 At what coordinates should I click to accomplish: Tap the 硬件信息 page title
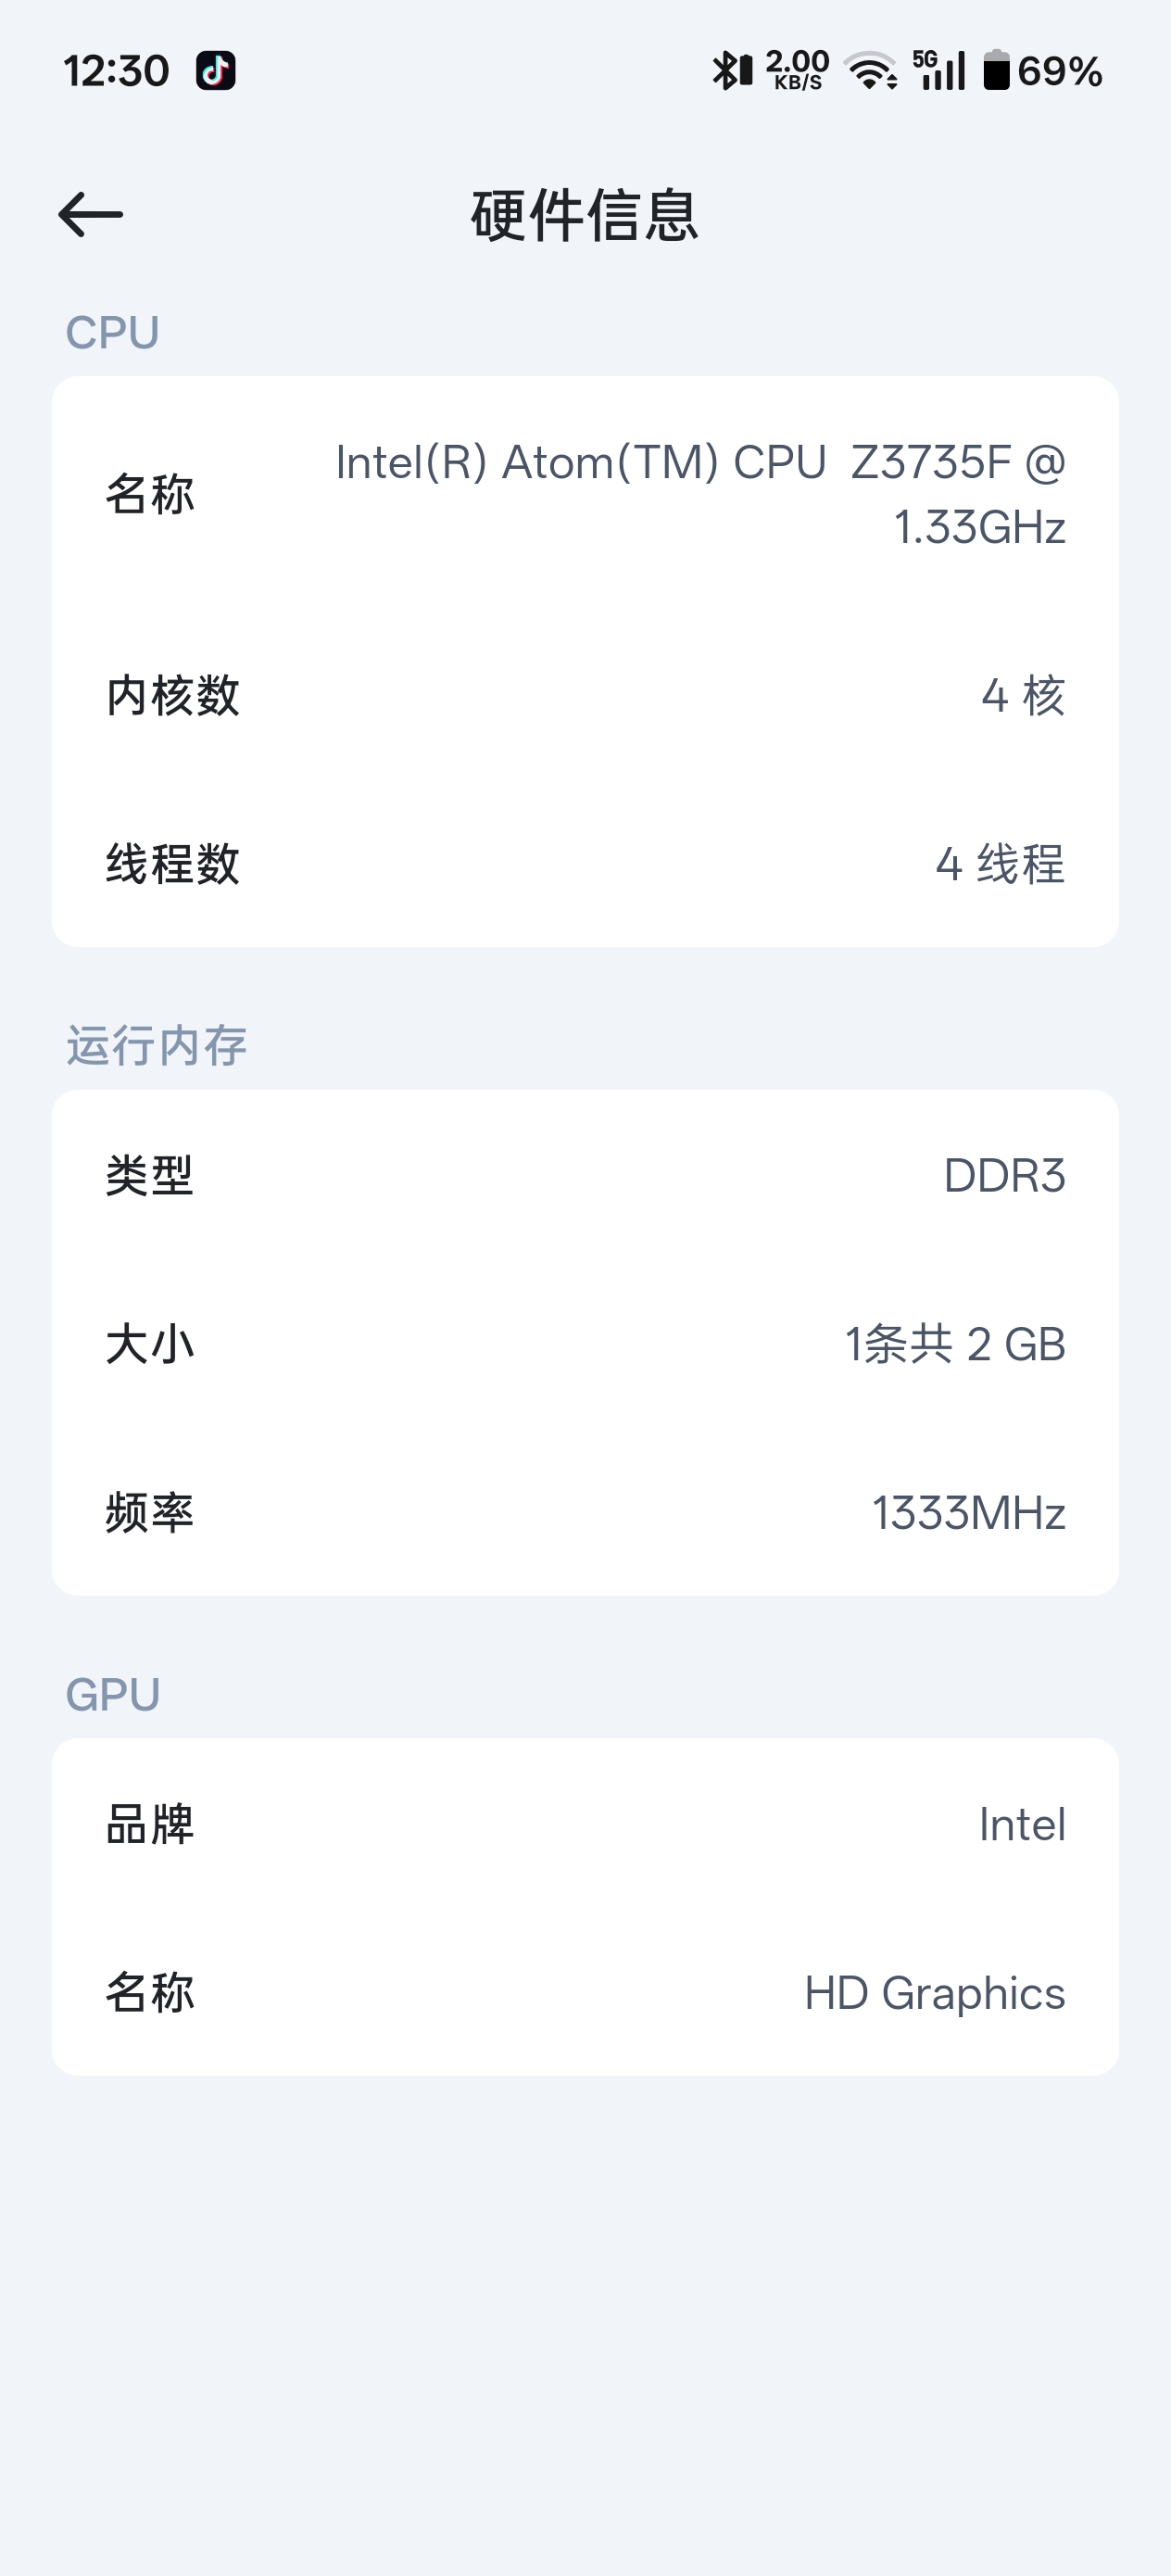[585, 215]
